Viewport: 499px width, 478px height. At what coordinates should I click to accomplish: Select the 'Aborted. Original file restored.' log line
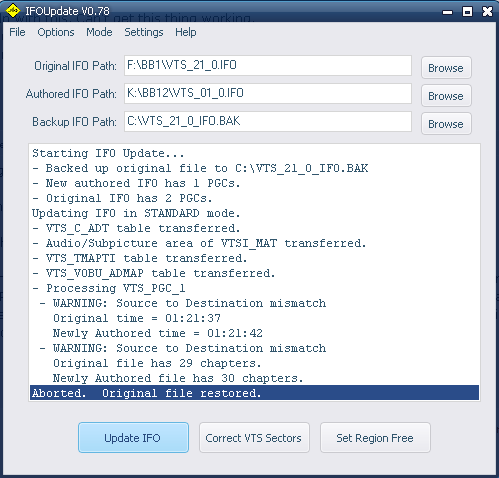click(254, 393)
